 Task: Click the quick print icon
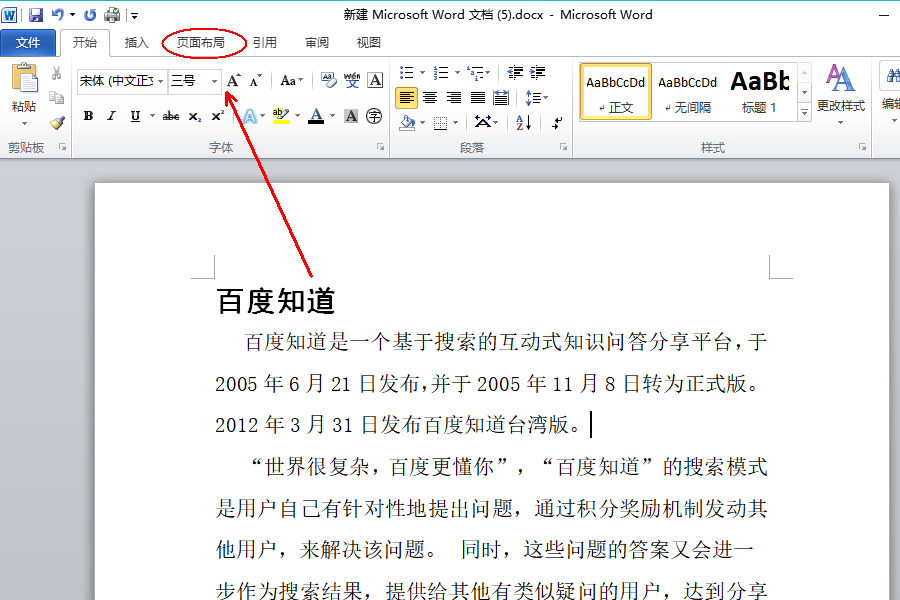pyautogui.click(x=112, y=14)
